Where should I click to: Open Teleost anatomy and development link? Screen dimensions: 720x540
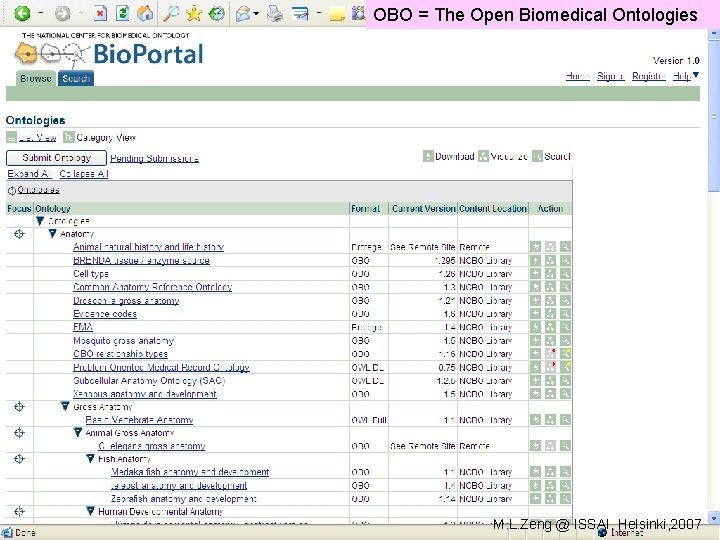179,485
